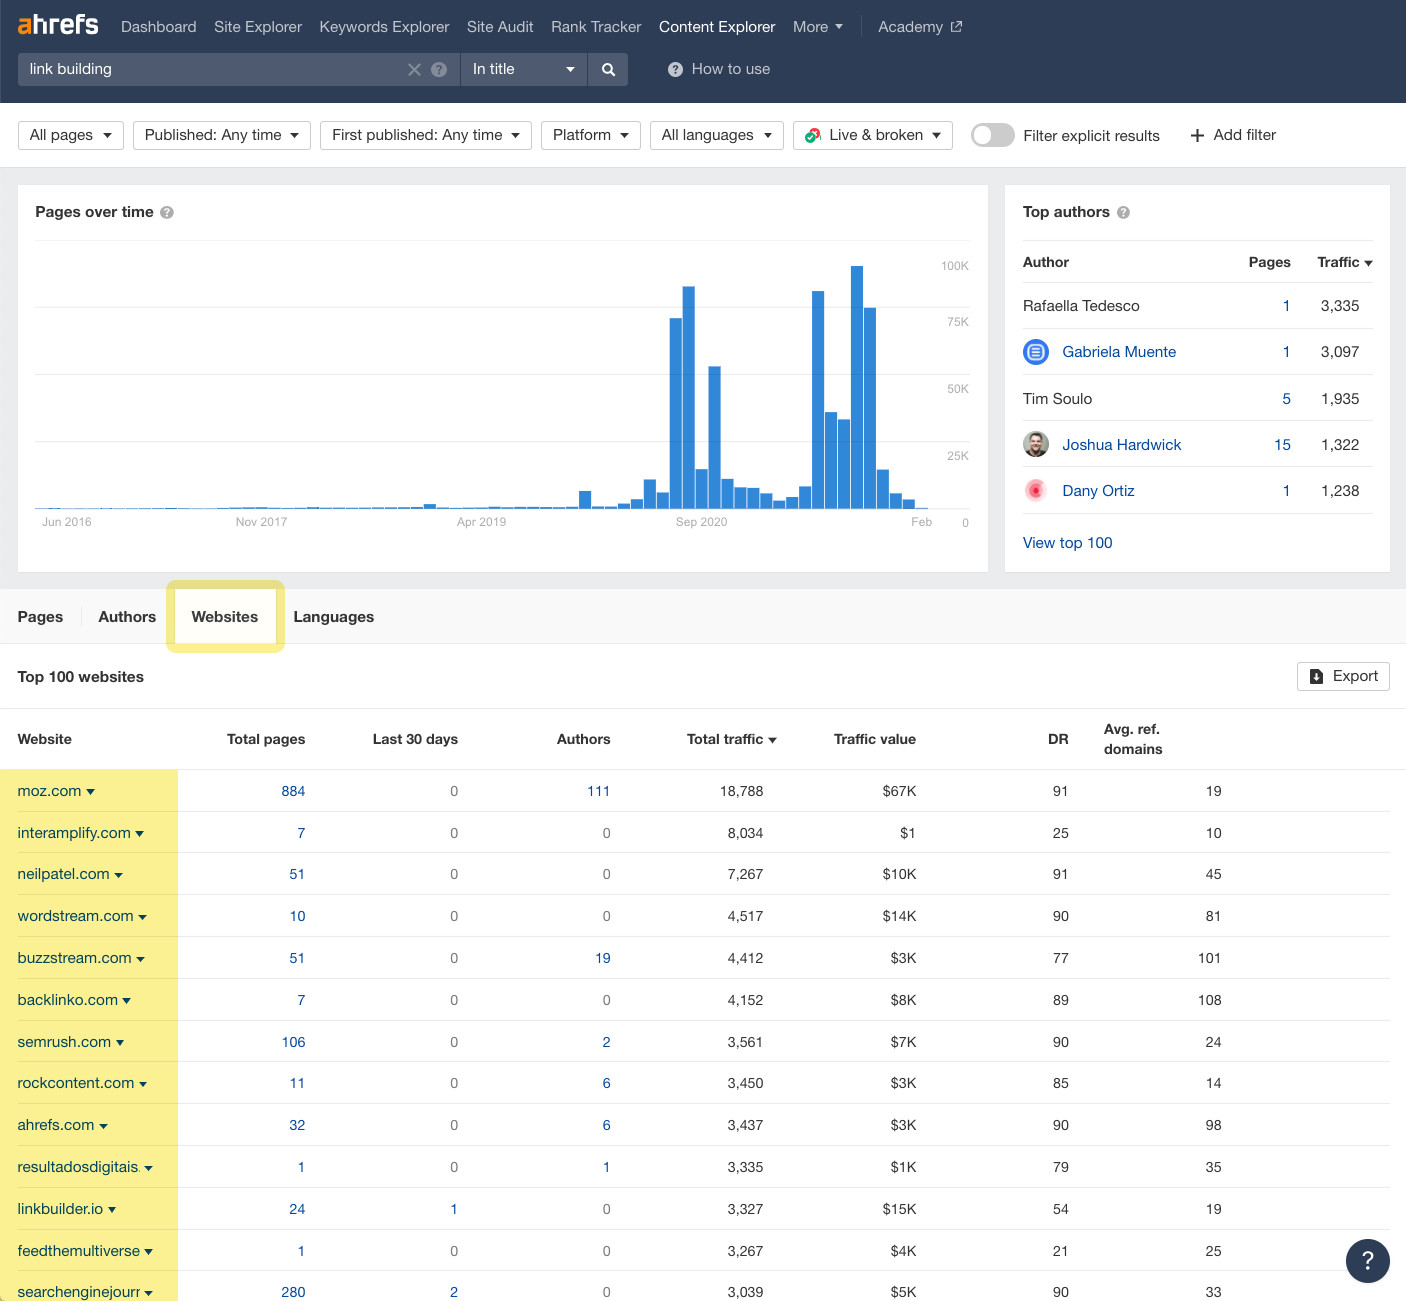Click the Export download icon

click(1316, 676)
